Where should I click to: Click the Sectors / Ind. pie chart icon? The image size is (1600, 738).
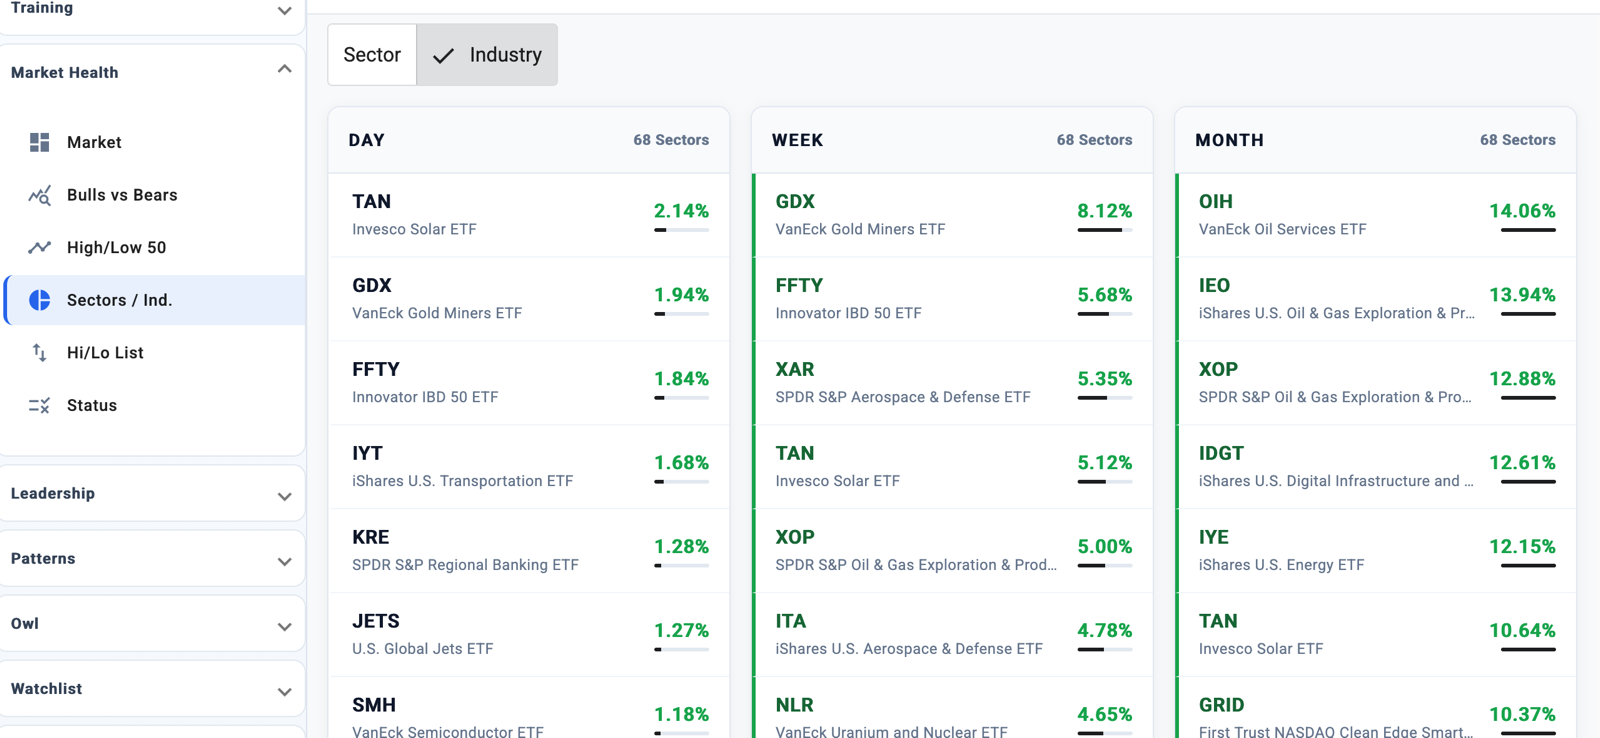(x=39, y=299)
